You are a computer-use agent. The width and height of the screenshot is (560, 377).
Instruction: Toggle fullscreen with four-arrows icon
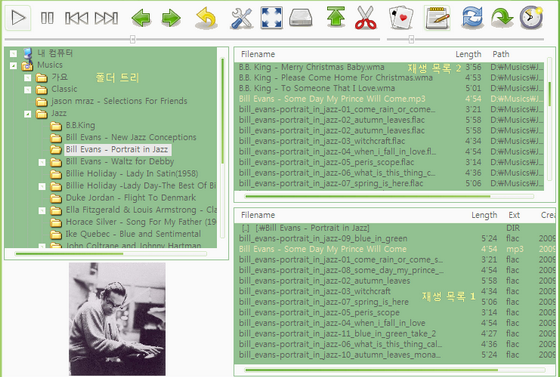coord(271,18)
